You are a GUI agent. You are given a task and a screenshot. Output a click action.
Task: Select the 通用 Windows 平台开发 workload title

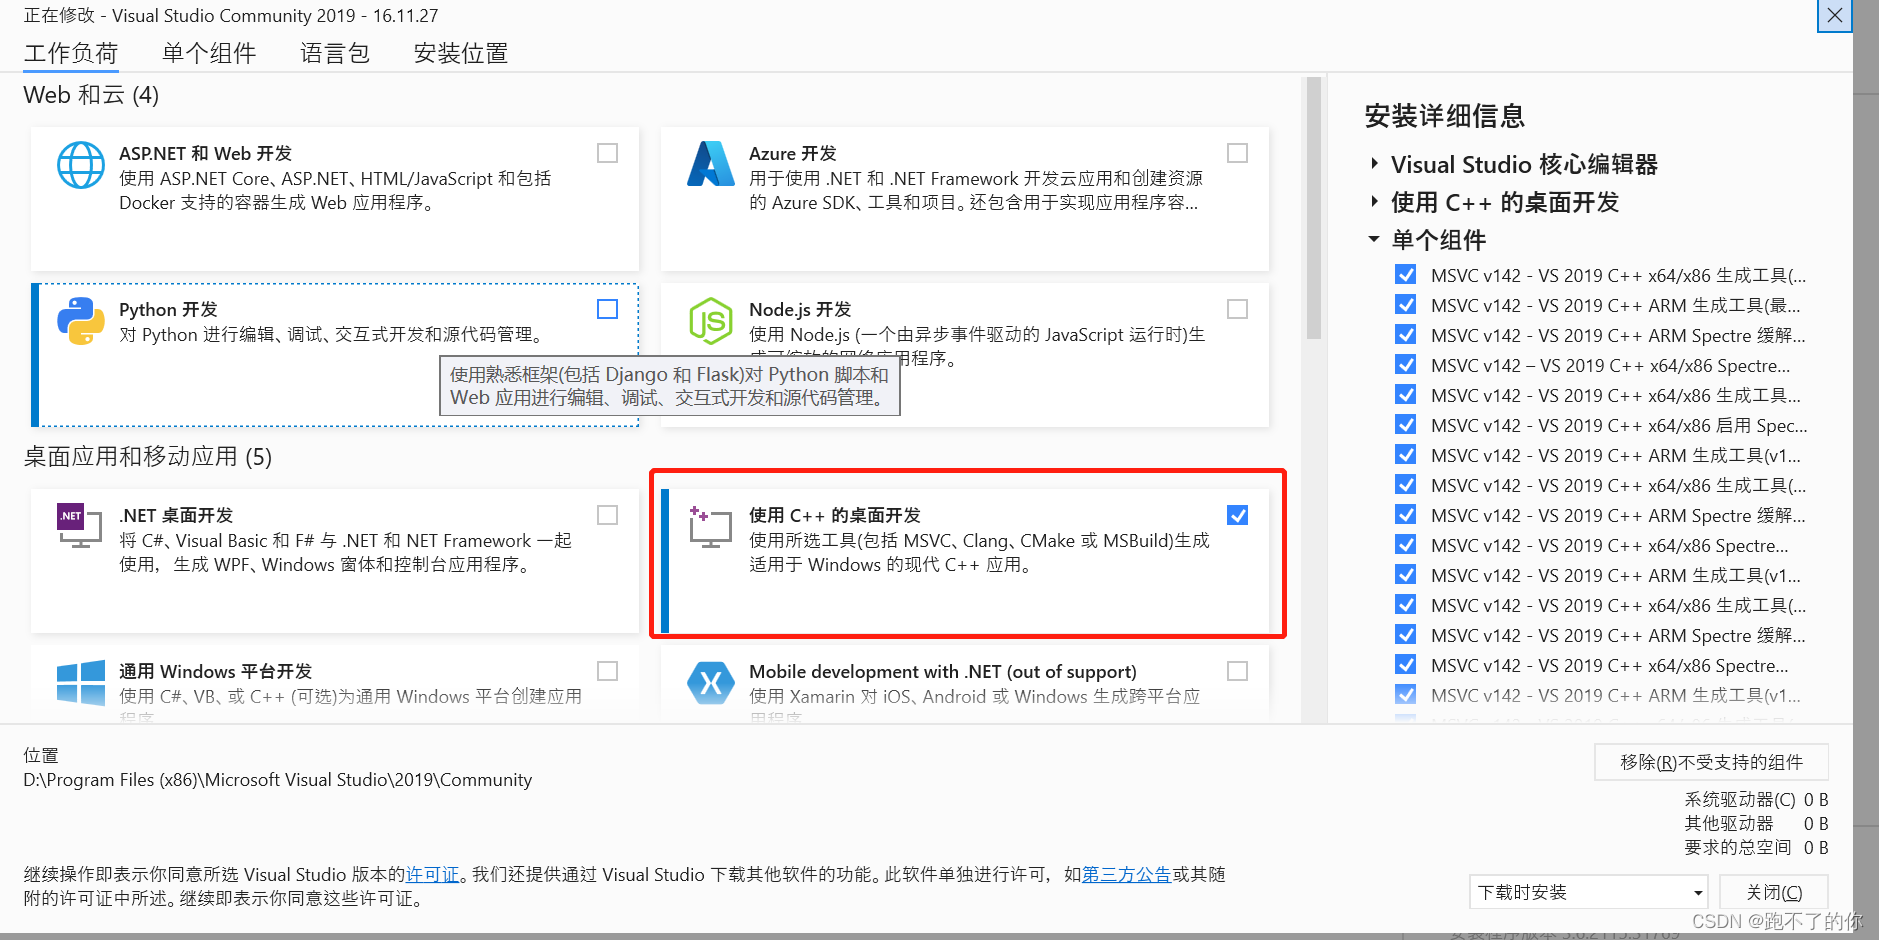pyautogui.click(x=215, y=671)
